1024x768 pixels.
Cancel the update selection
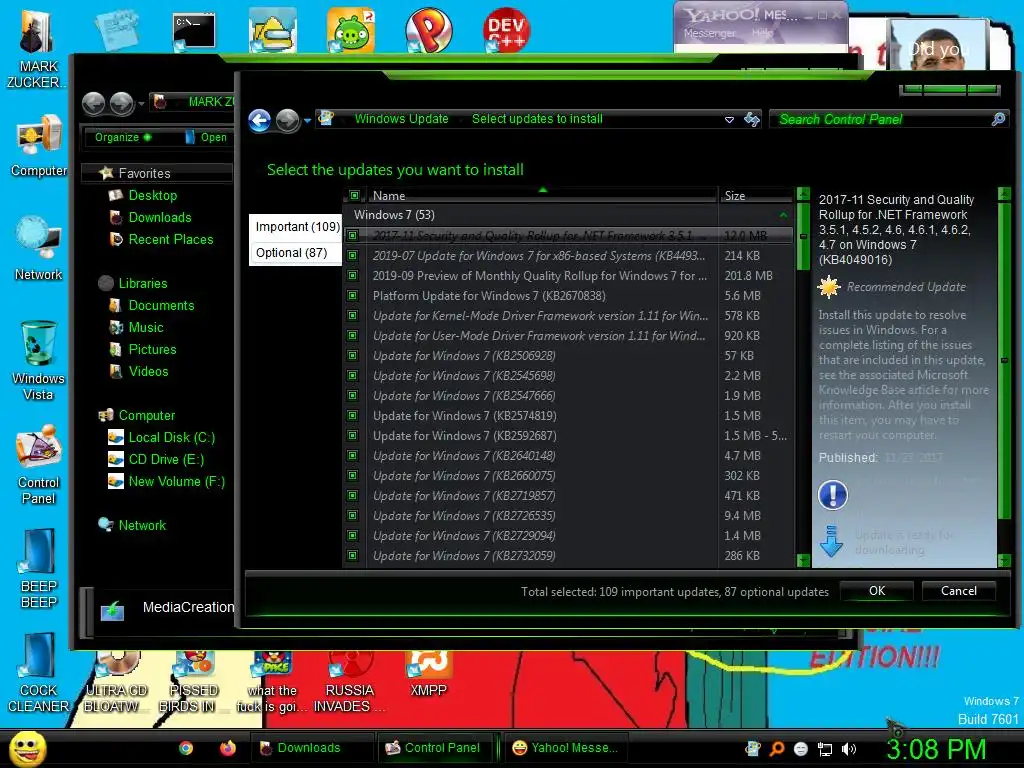pyautogui.click(x=959, y=591)
